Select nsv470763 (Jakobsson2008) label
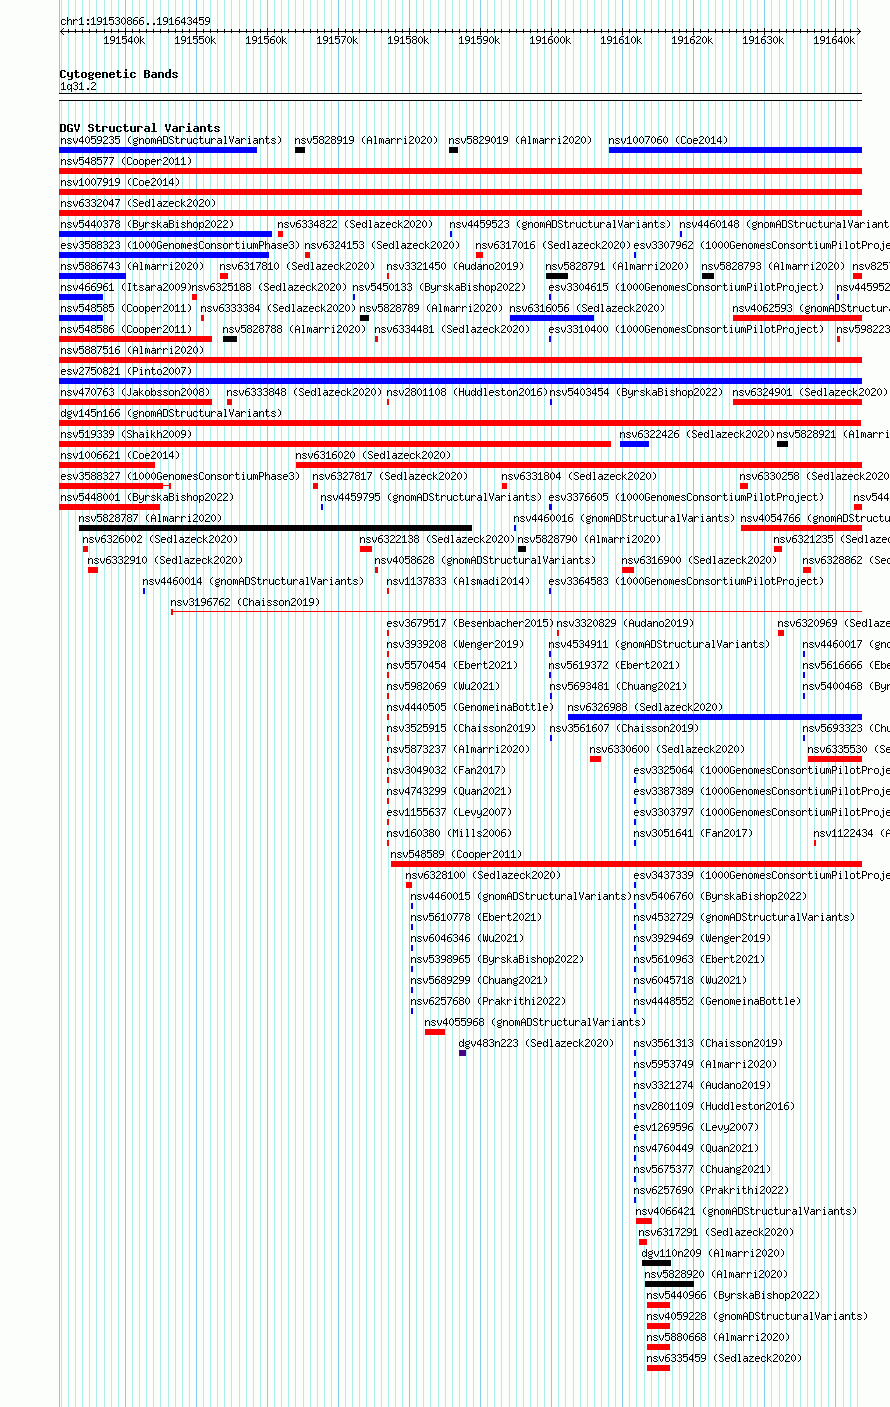The width and height of the screenshot is (890, 1407). (135, 392)
